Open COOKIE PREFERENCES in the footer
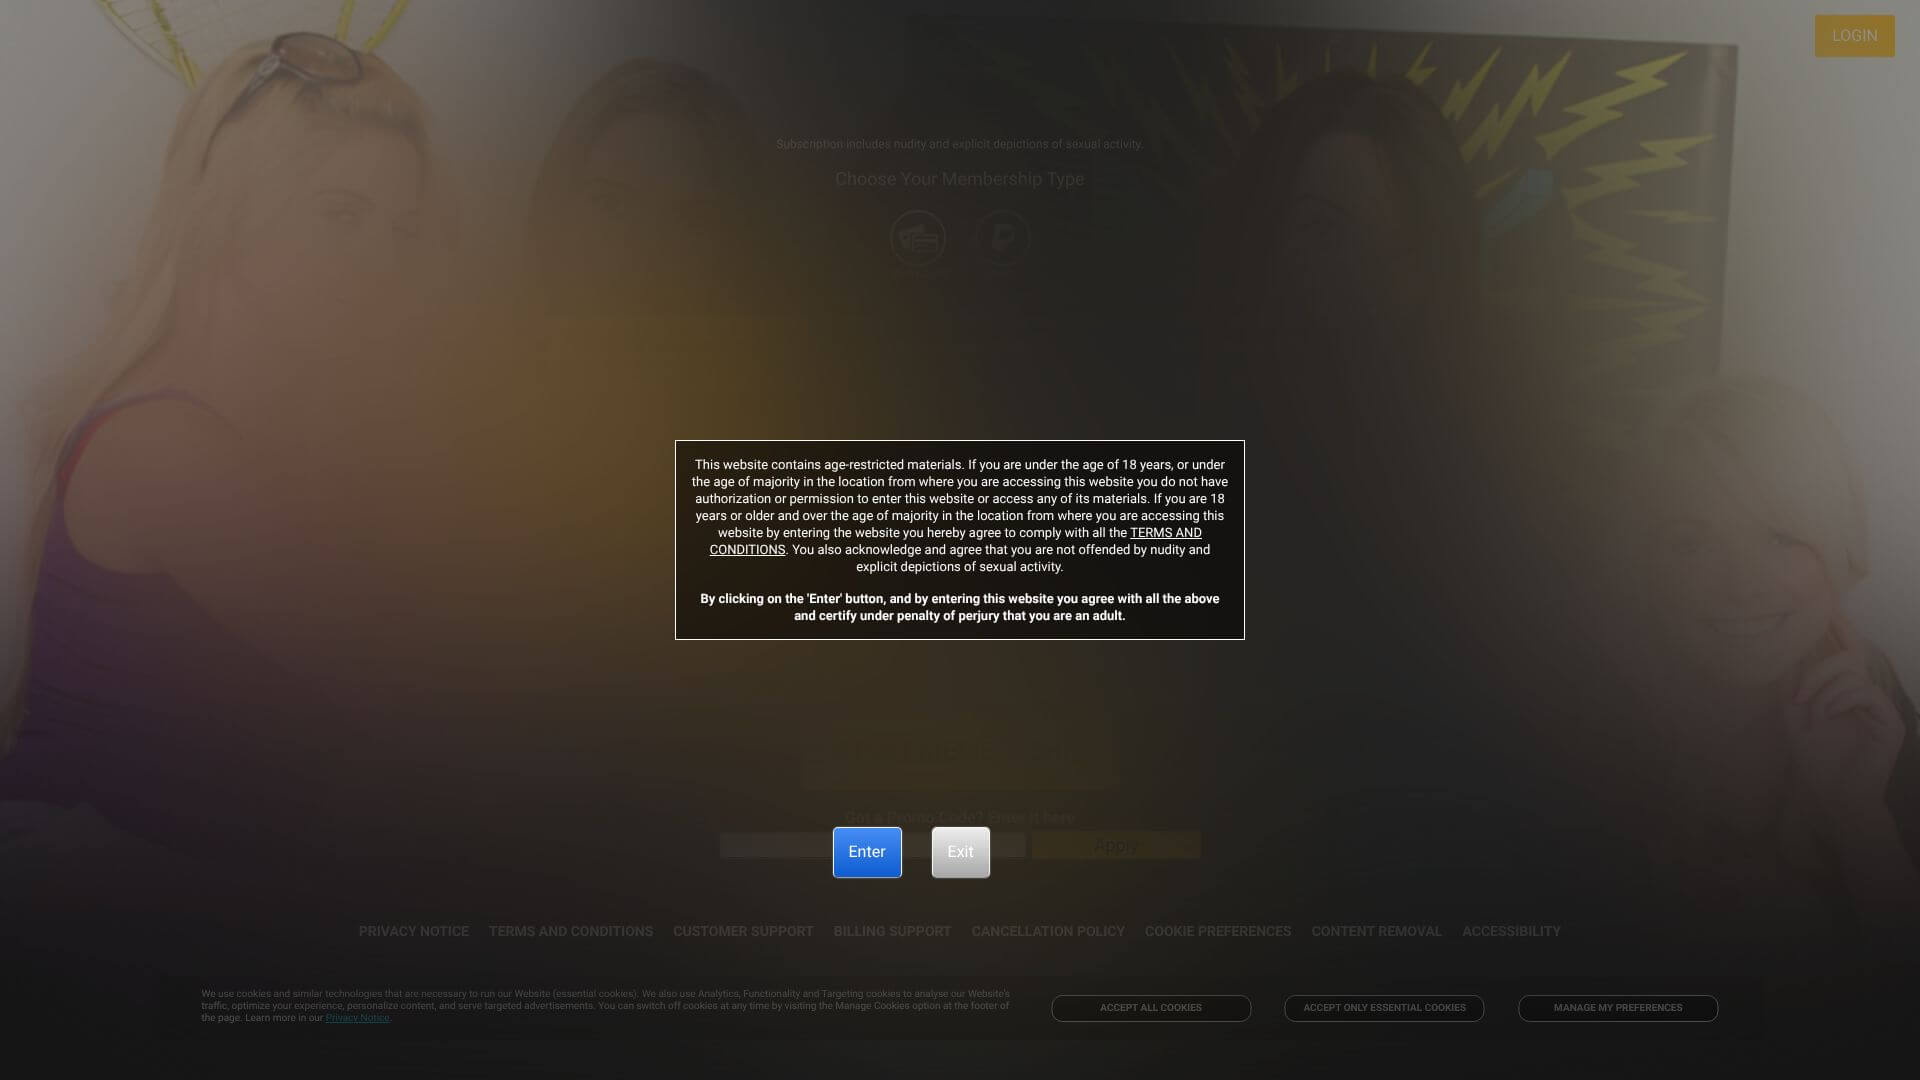Screen dimensions: 1920x1080 [x=1217, y=931]
